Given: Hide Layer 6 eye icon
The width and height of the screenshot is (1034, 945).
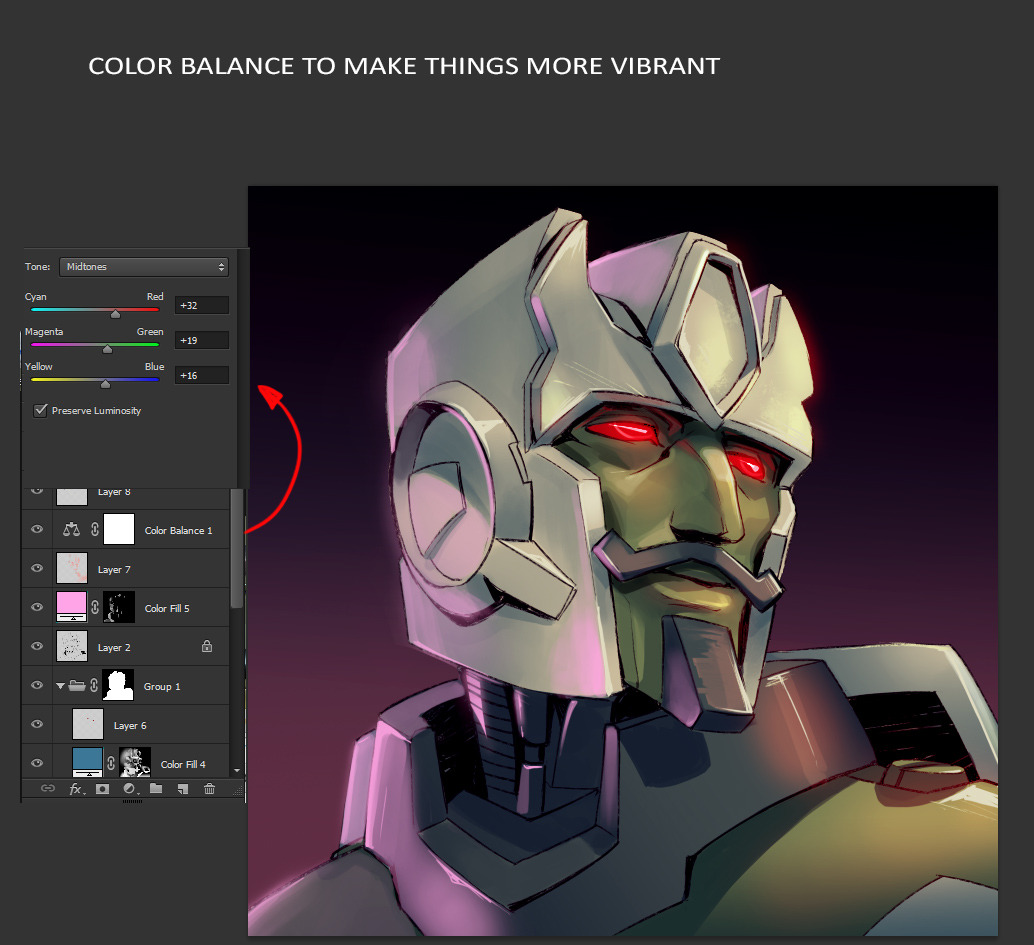Looking at the screenshot, I should click(x=37, y=723).
